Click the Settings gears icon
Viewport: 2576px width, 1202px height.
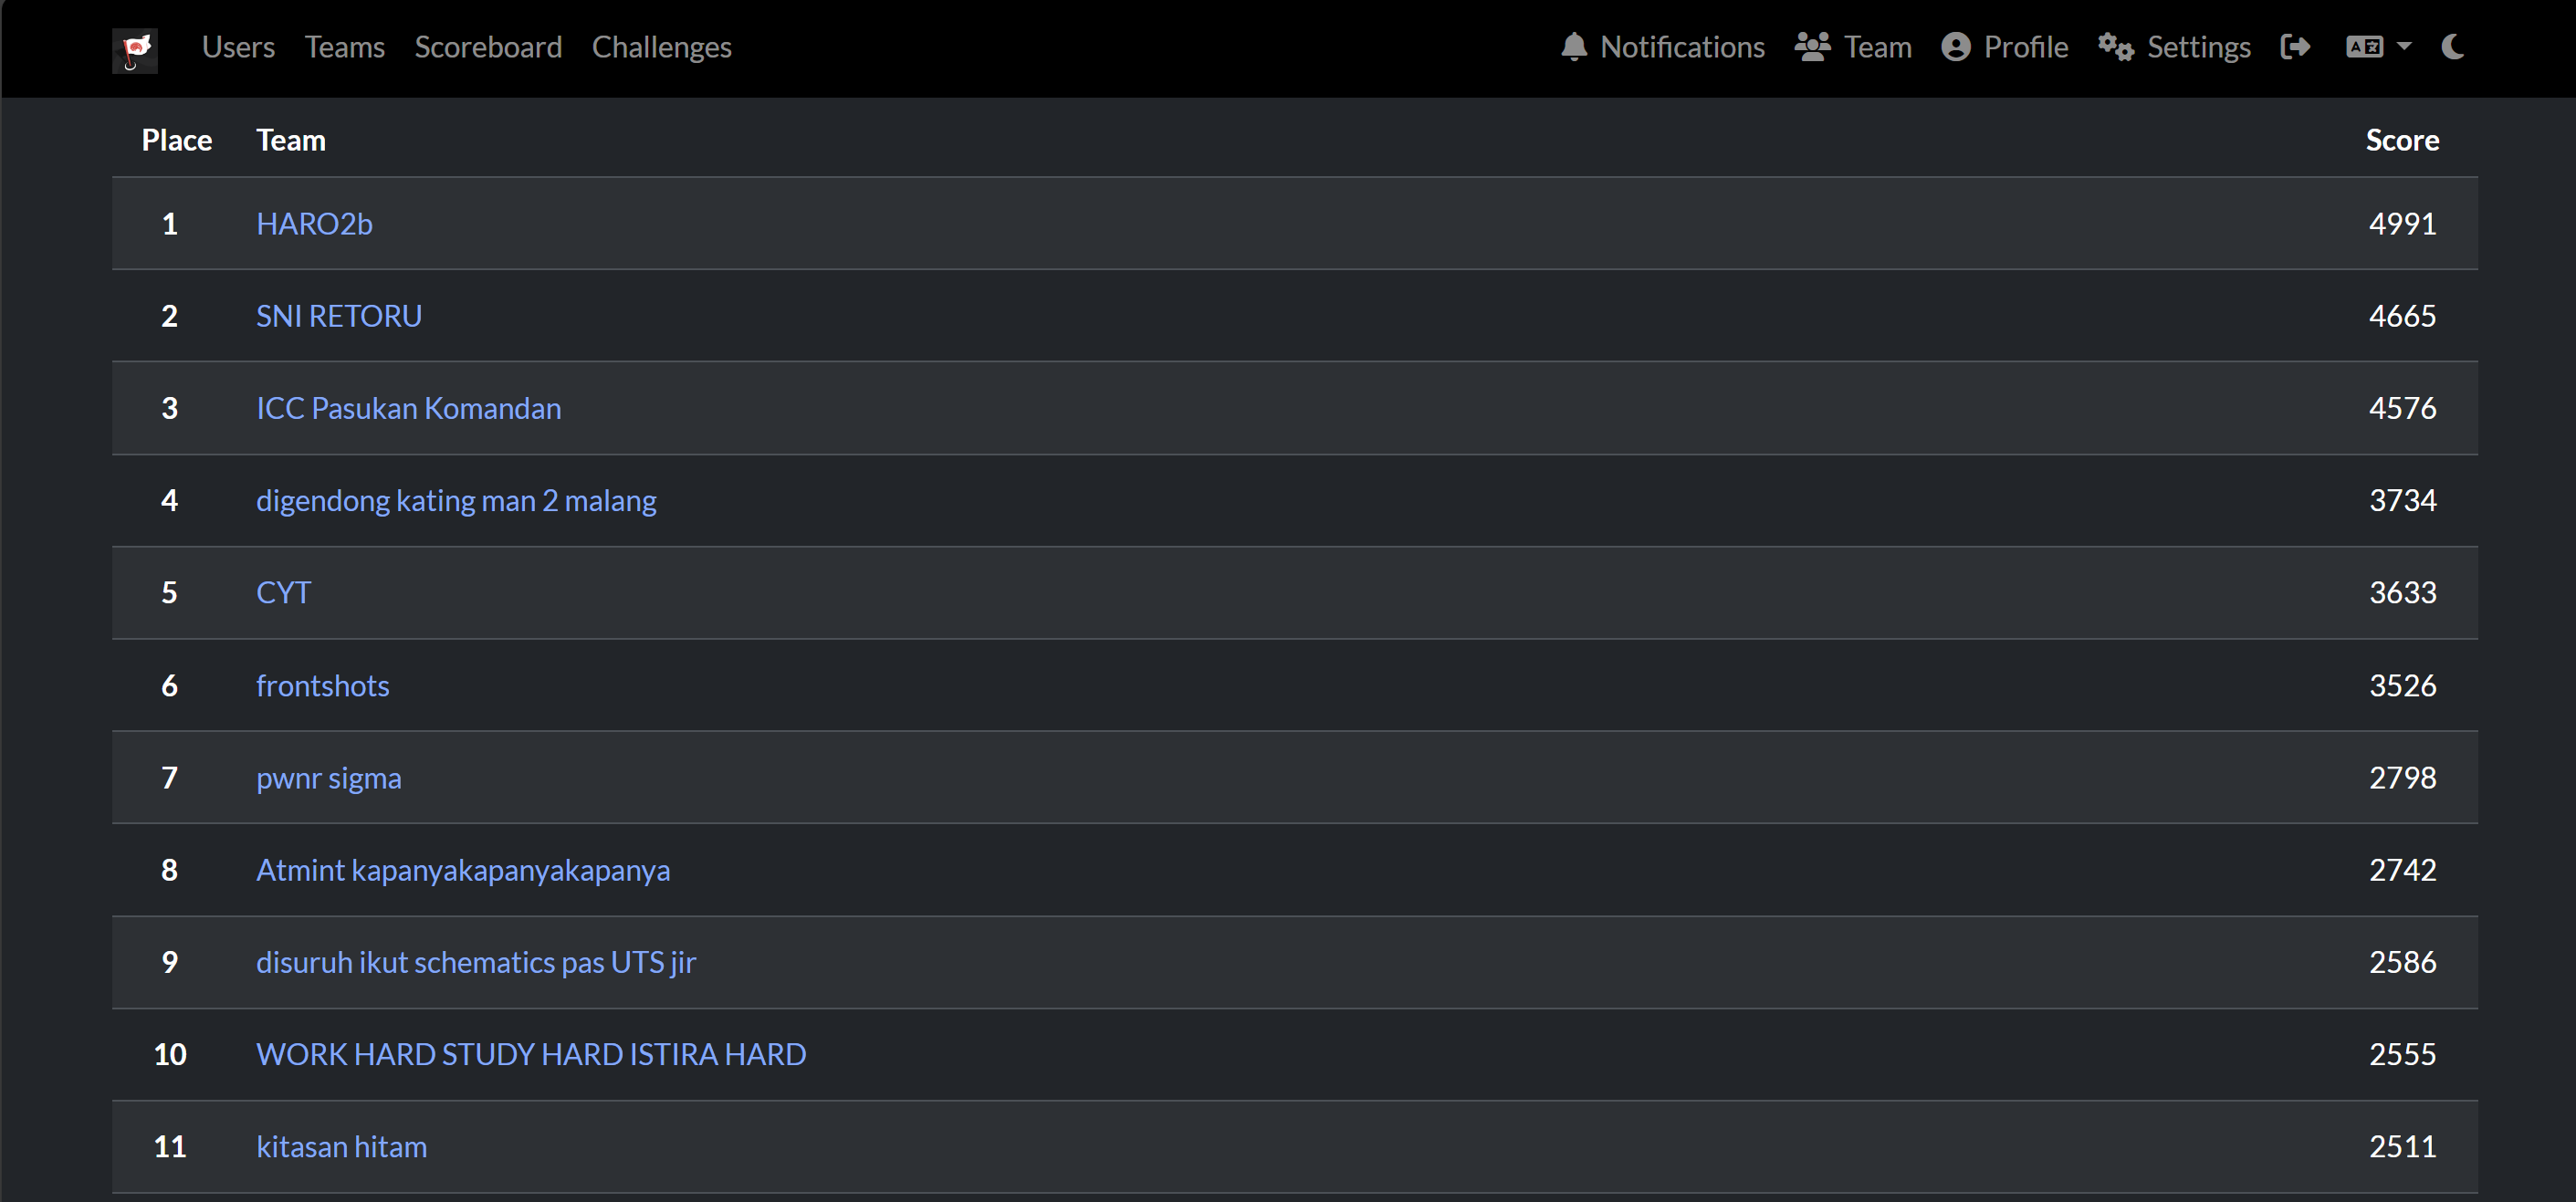(x=2115, y=47)
